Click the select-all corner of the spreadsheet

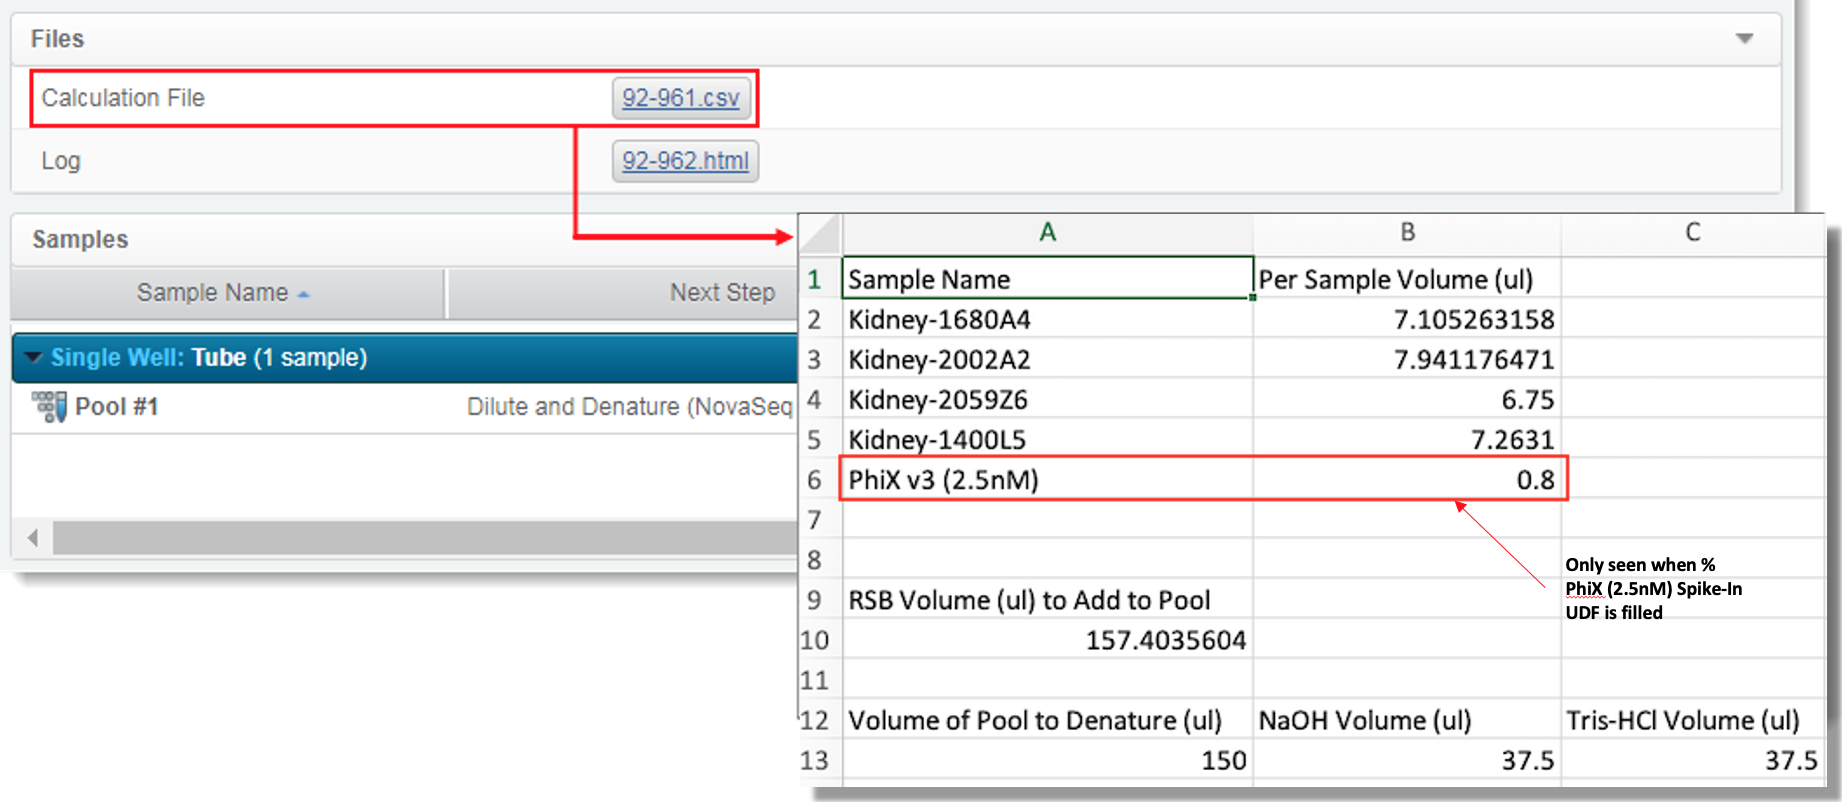pyautogui.click(x=821, y=236)
